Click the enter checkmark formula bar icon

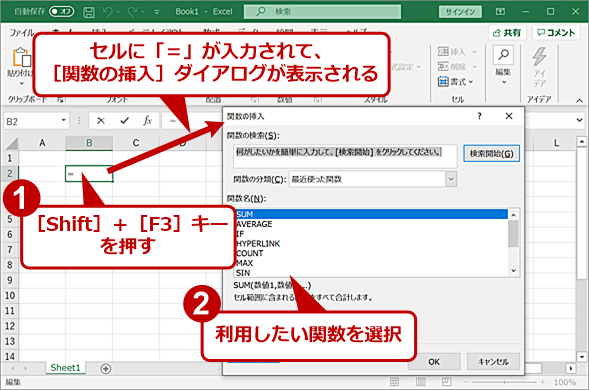tap(124, 121)
